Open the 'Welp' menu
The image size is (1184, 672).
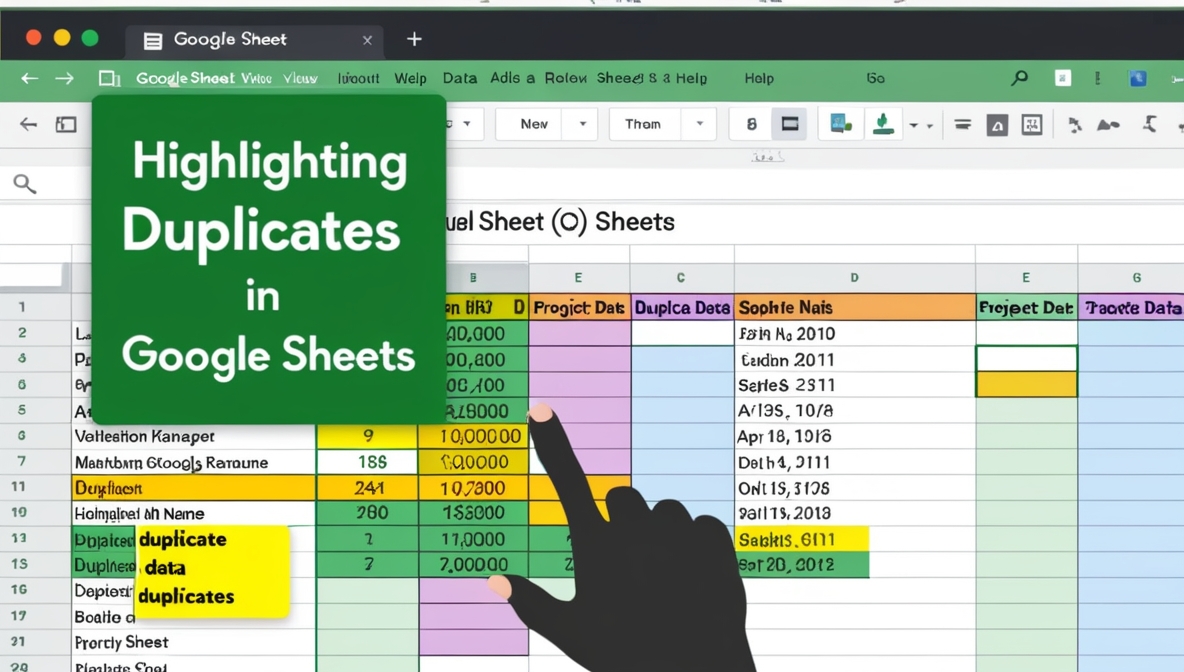click(x=410, y=79)
